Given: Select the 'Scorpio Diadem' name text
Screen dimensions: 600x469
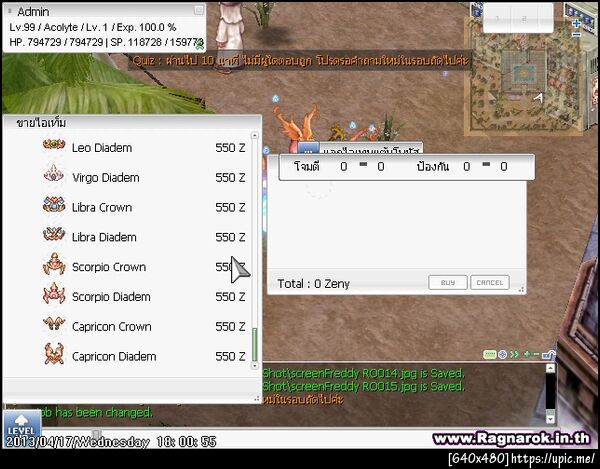Looking at the screenshot, I should (x=111, y=297).
